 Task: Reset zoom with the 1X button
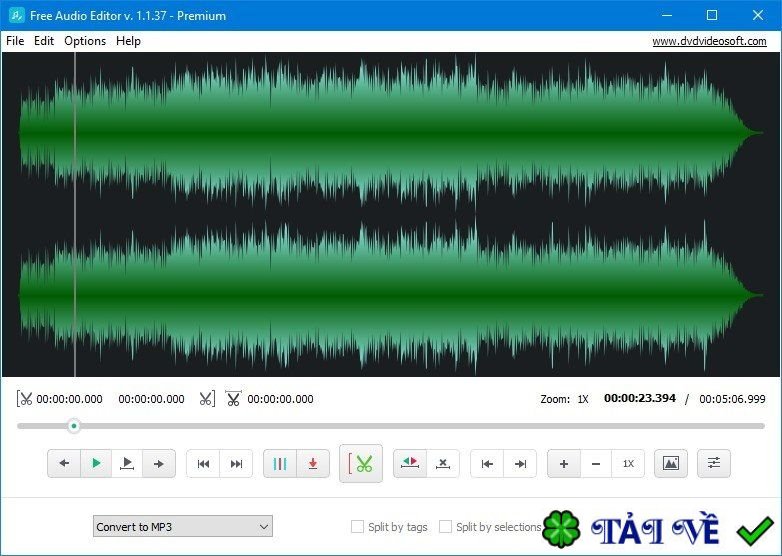point(628,463)
